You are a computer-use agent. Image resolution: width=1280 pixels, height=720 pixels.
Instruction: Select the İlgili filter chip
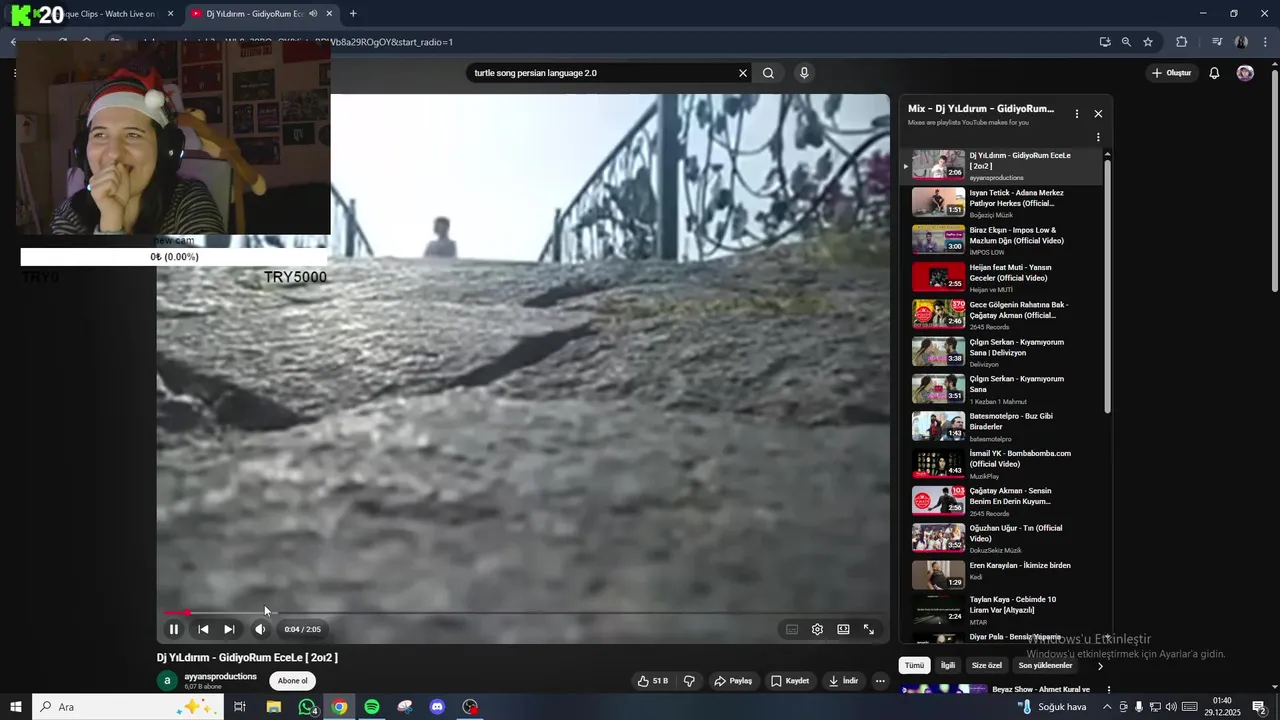(x=948, y=665)
